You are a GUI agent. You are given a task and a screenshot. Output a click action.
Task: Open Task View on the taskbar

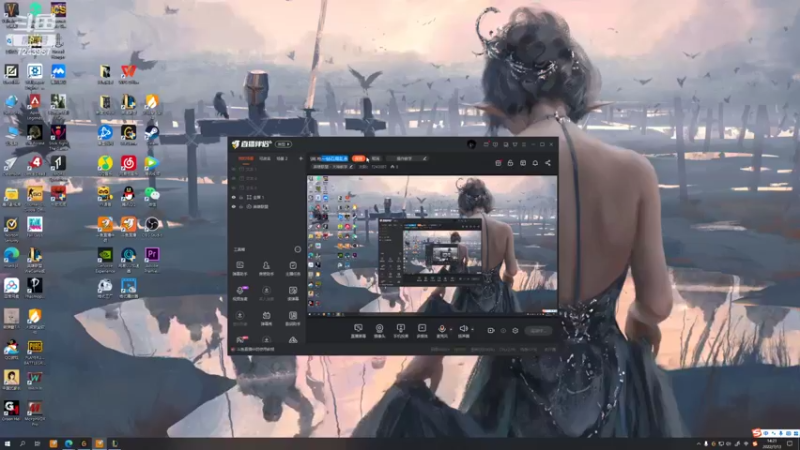click(37, 444)
